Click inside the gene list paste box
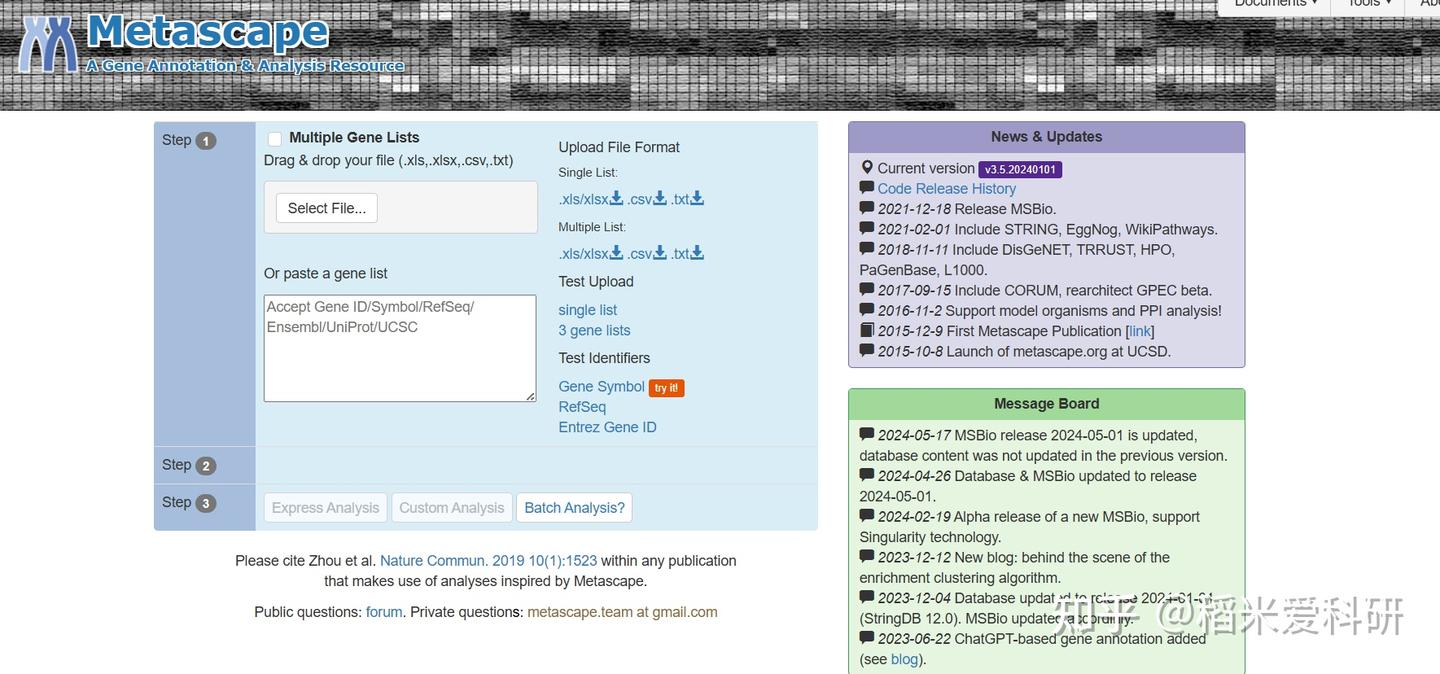This screenshot has width=1440, height=674. click(399, 347)
